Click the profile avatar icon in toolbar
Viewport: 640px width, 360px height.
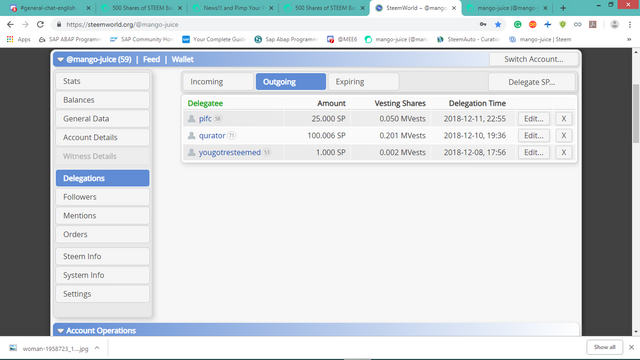[x=614, y=24]
